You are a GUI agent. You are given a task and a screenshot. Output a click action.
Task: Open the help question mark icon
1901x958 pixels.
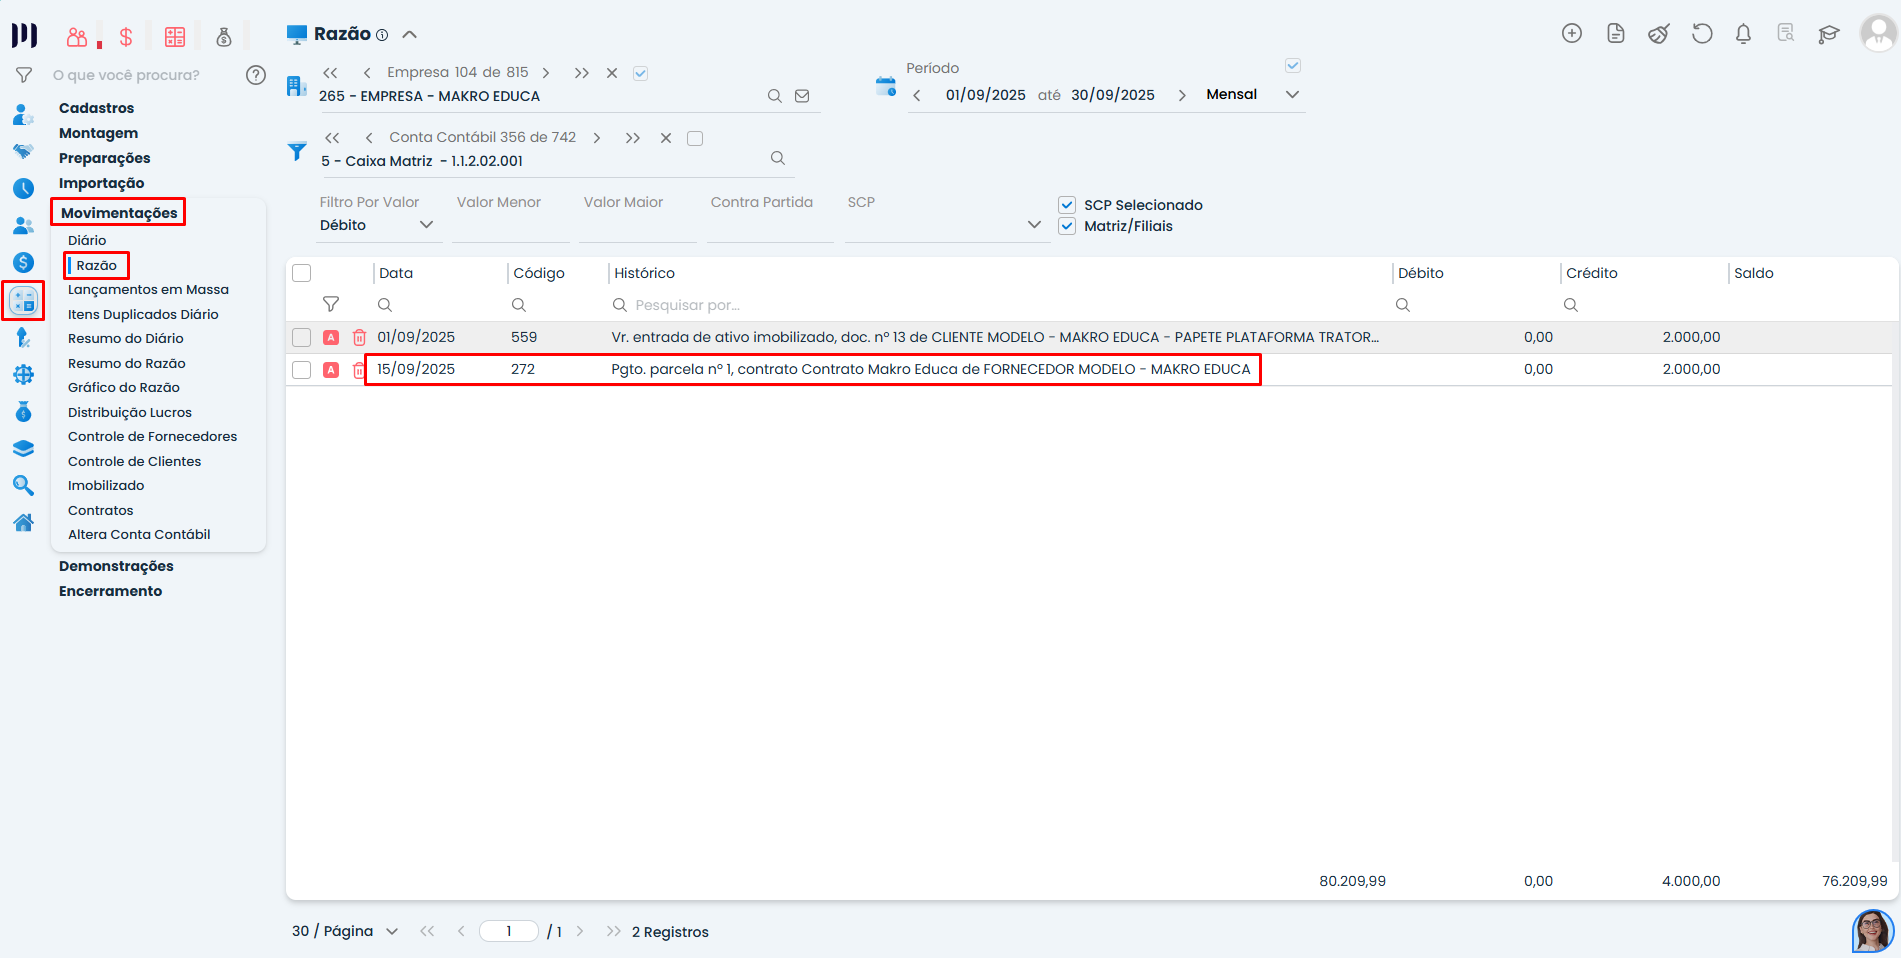256,75
